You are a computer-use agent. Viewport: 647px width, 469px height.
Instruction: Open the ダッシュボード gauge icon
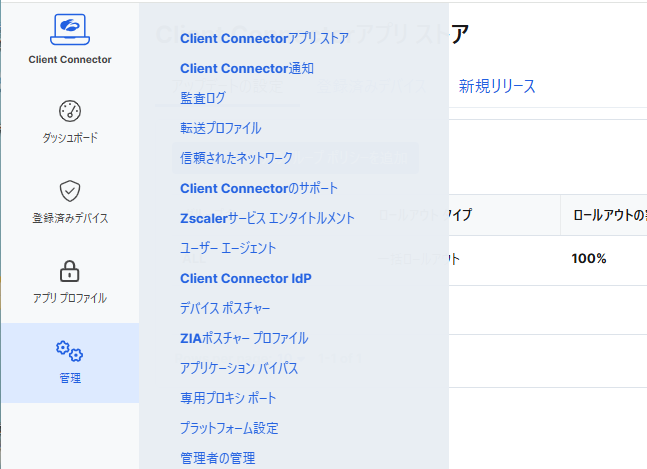pos(70,111)
